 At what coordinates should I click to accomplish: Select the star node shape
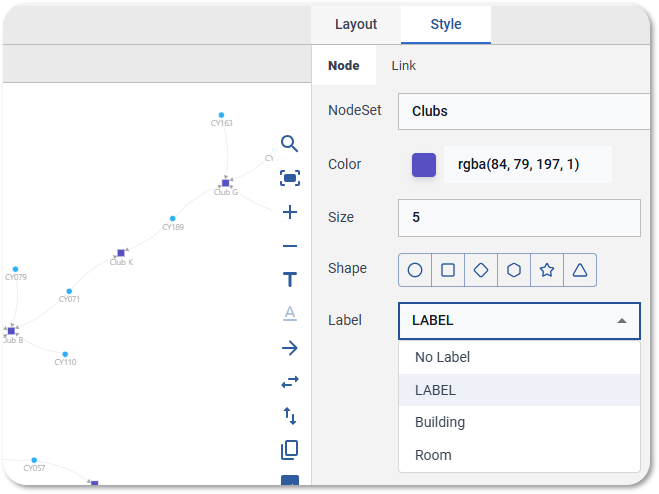[x=547, y=270]
